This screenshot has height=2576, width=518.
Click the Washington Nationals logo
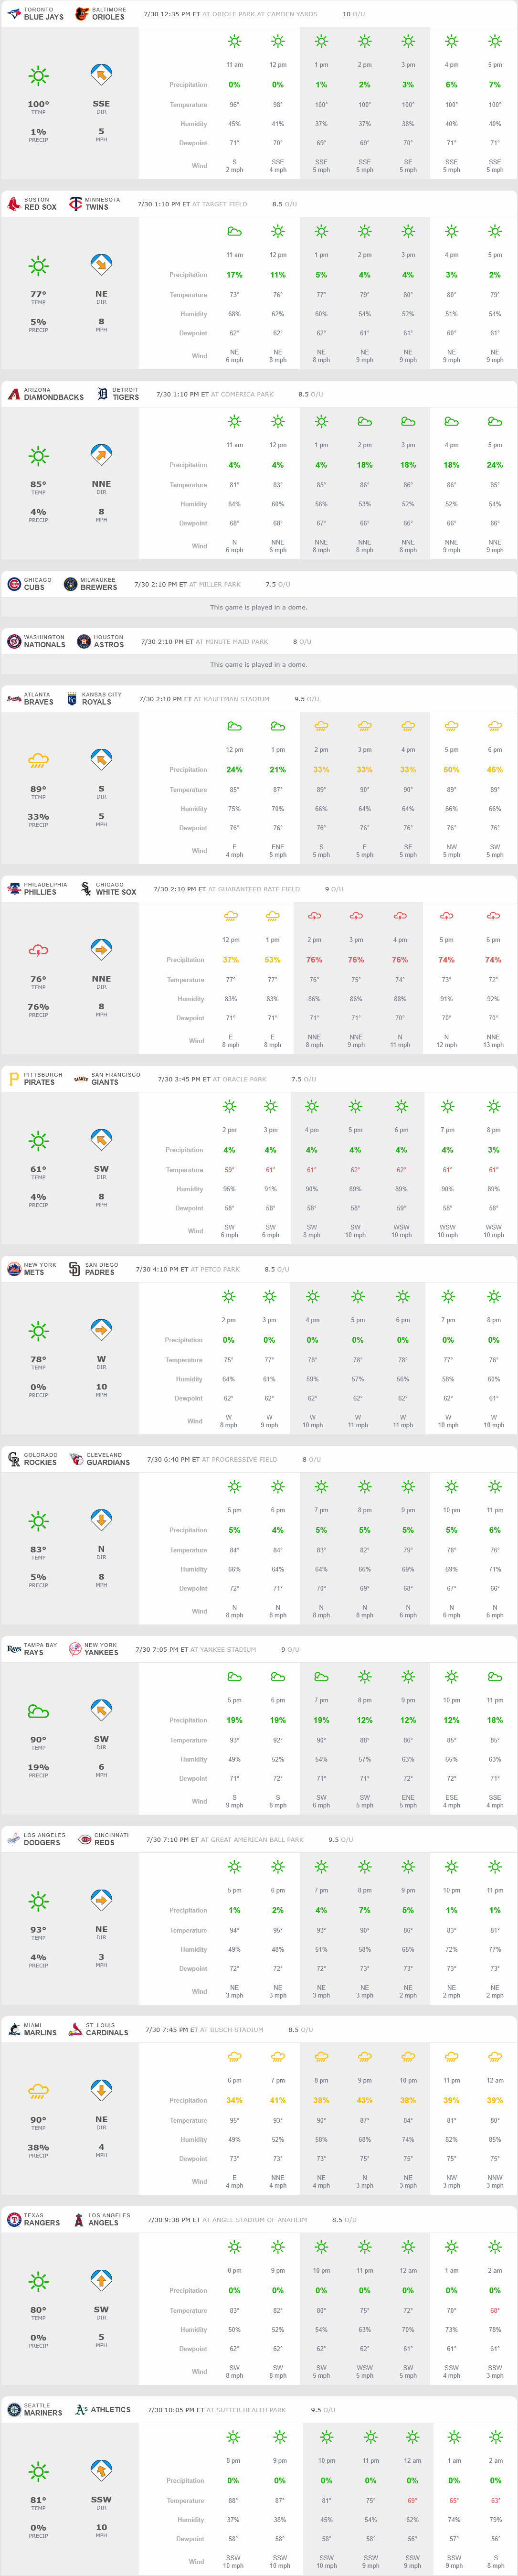coord(14,641)
